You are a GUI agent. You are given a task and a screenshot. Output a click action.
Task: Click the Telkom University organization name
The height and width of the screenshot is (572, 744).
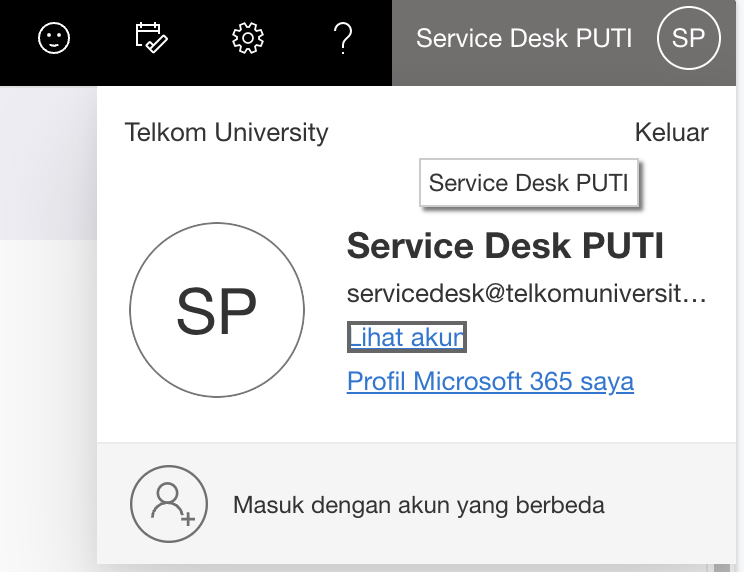(226, 132)
